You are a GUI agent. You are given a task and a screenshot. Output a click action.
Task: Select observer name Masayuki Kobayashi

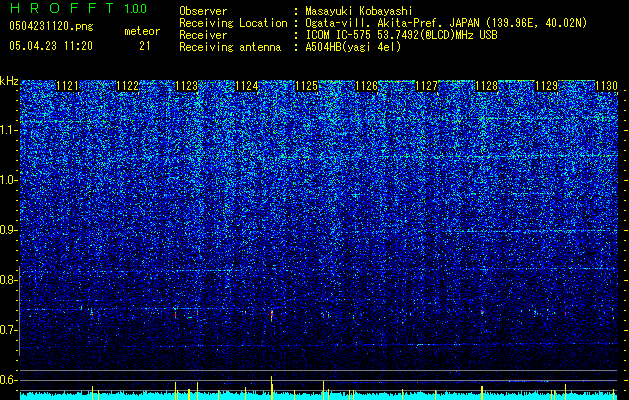359,11
